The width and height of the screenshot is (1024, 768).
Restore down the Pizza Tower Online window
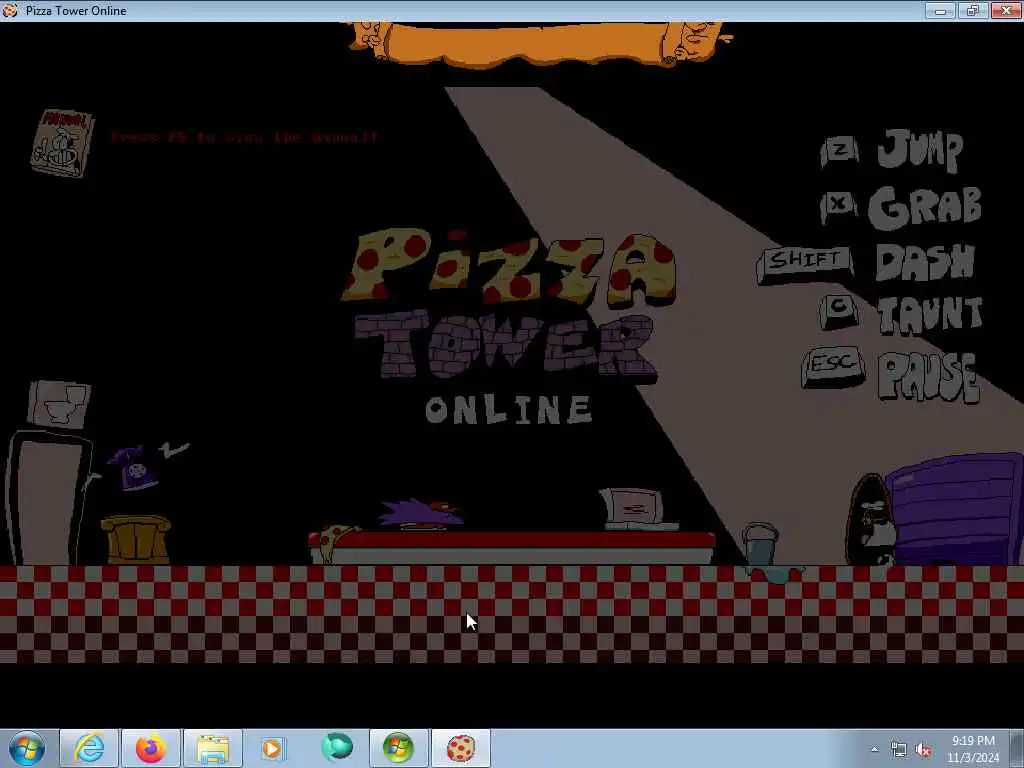(x=973, y=10)
